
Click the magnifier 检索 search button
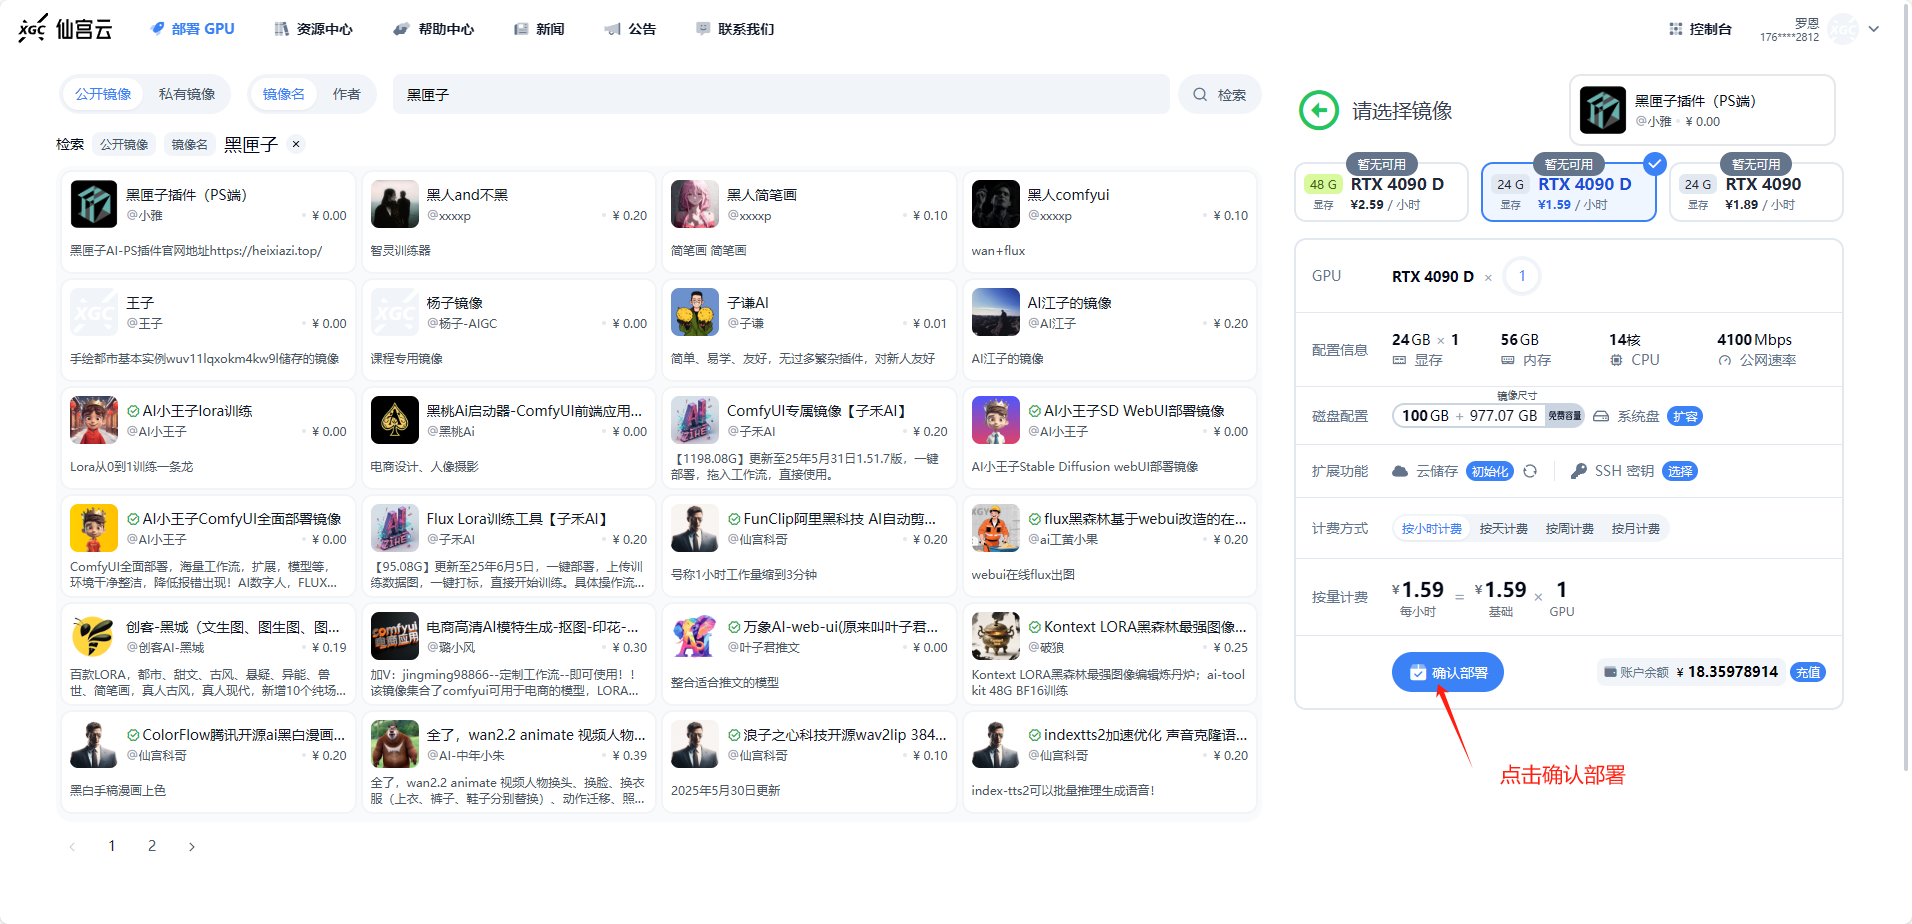click(1219, 95)
